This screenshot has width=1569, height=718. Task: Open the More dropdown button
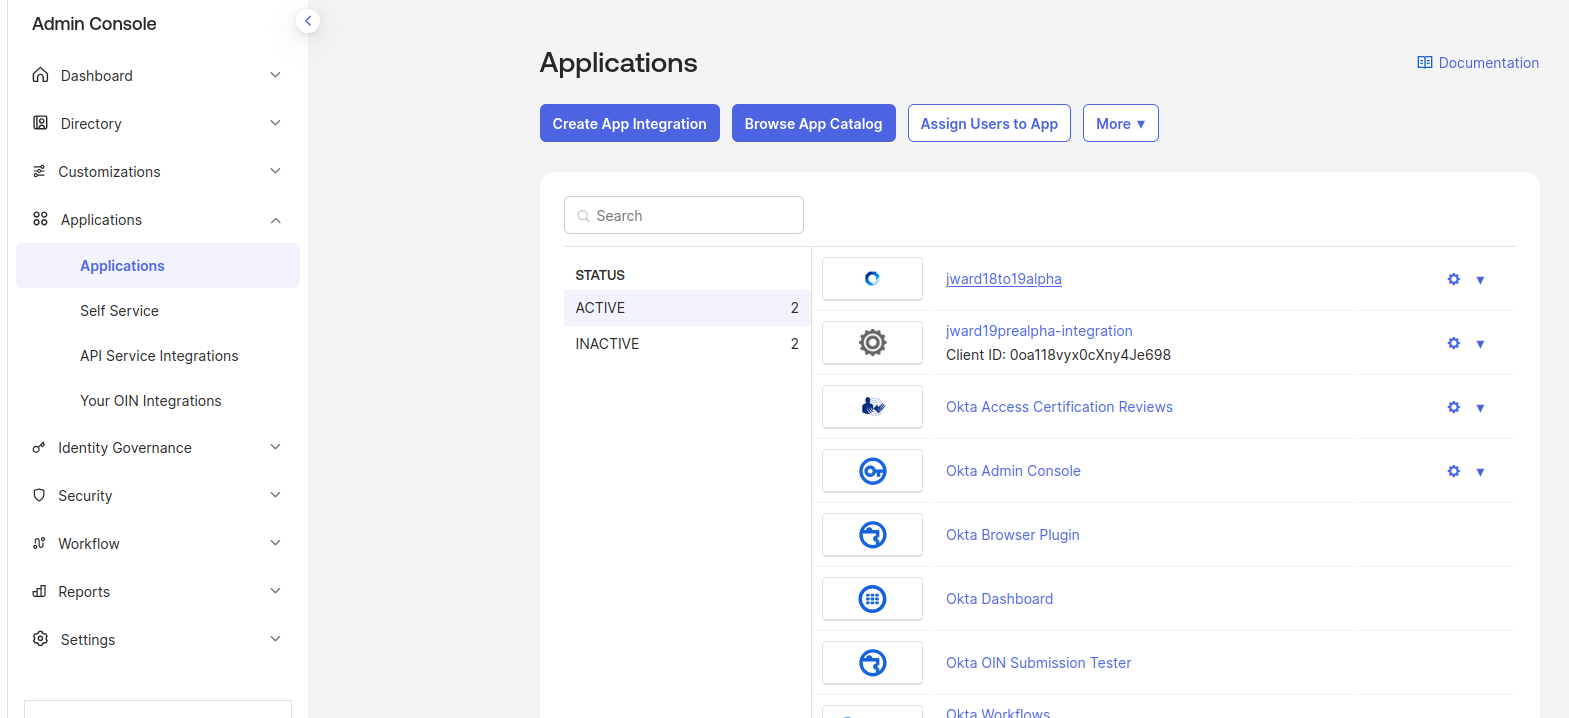tap(1120, 123)
